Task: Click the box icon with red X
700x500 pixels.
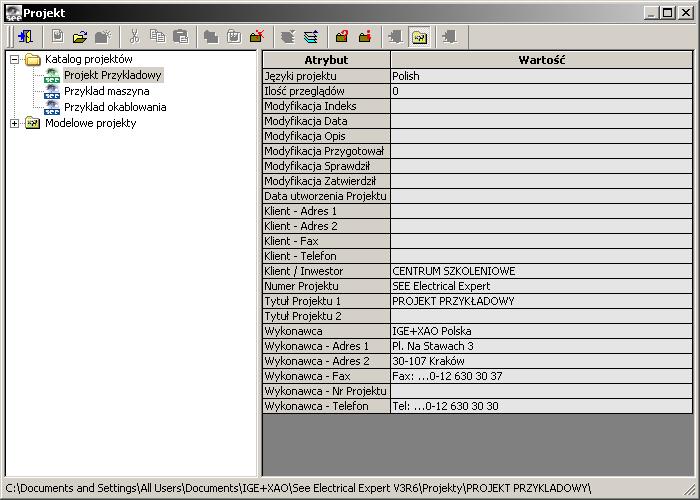Action: [x=257, y=37]
